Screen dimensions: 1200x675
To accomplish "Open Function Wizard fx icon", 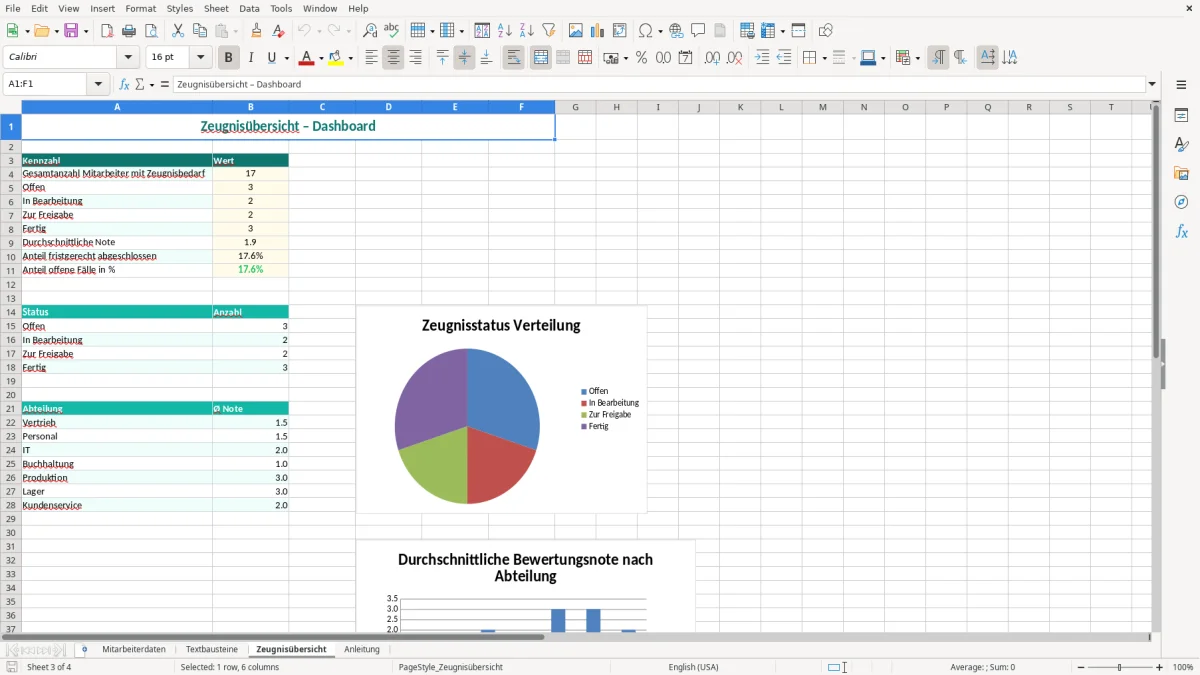I will tap(125, 84).
